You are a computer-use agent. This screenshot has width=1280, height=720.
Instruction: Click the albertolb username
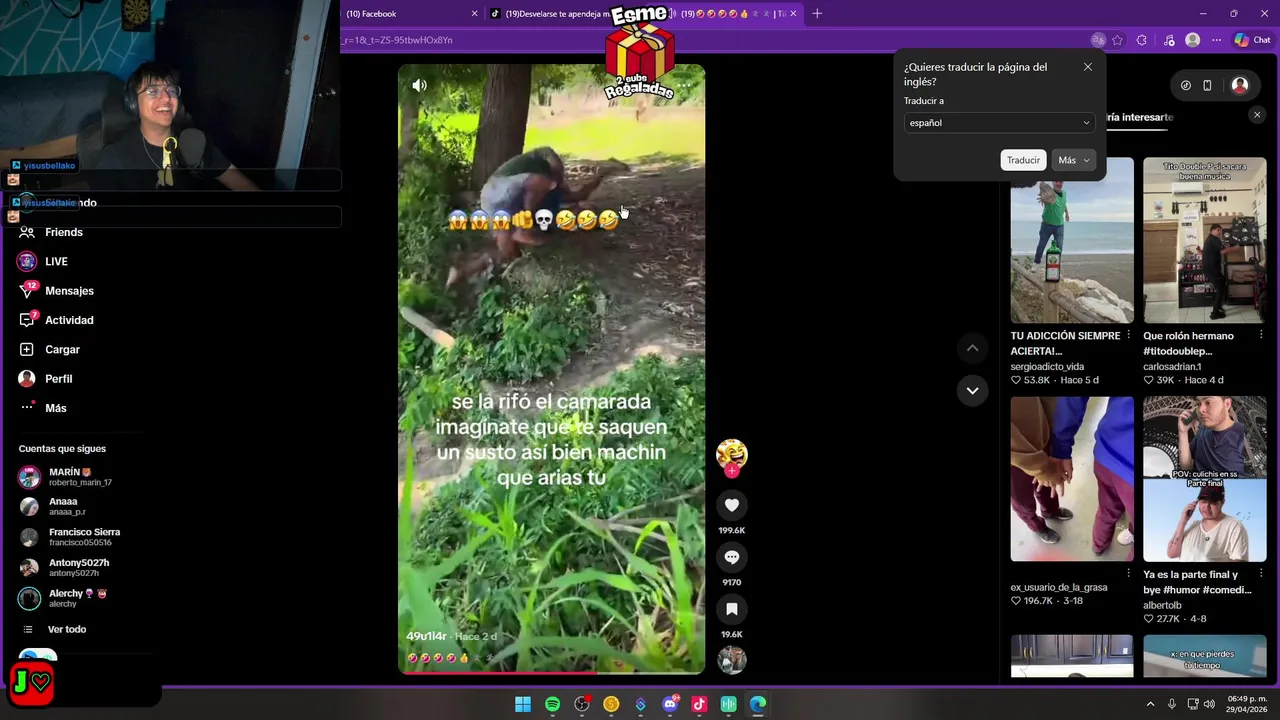pos(1162,605)
